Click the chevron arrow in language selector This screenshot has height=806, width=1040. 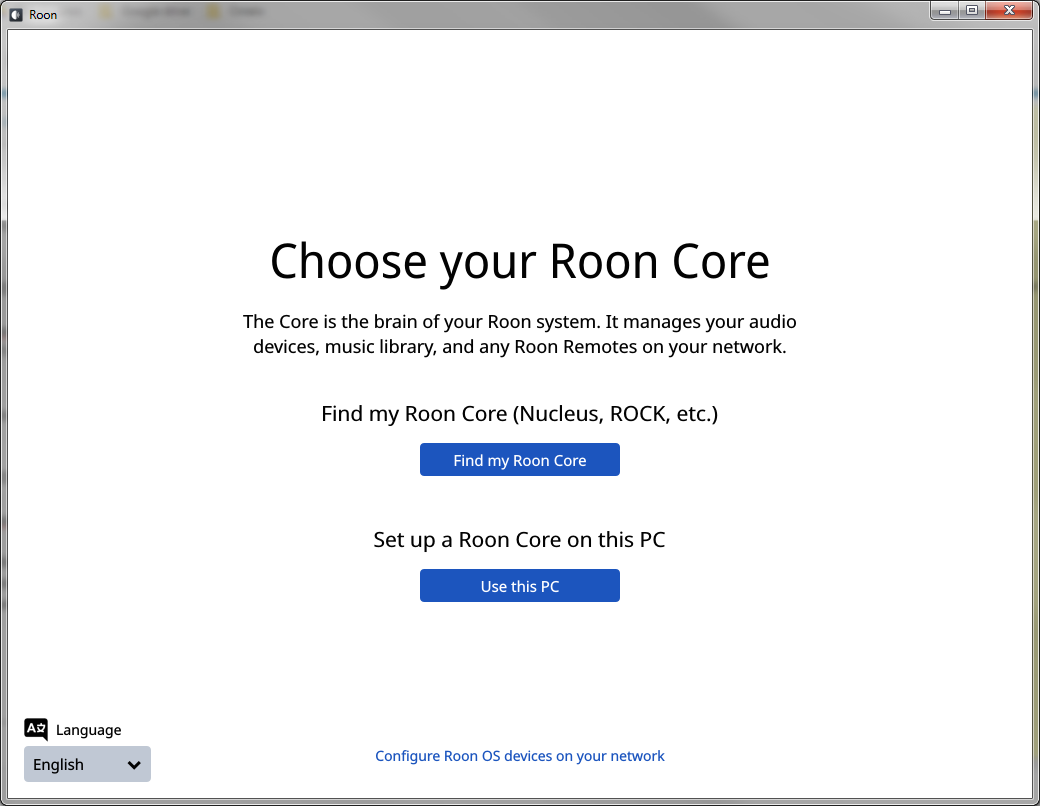(x=134, y=765)
